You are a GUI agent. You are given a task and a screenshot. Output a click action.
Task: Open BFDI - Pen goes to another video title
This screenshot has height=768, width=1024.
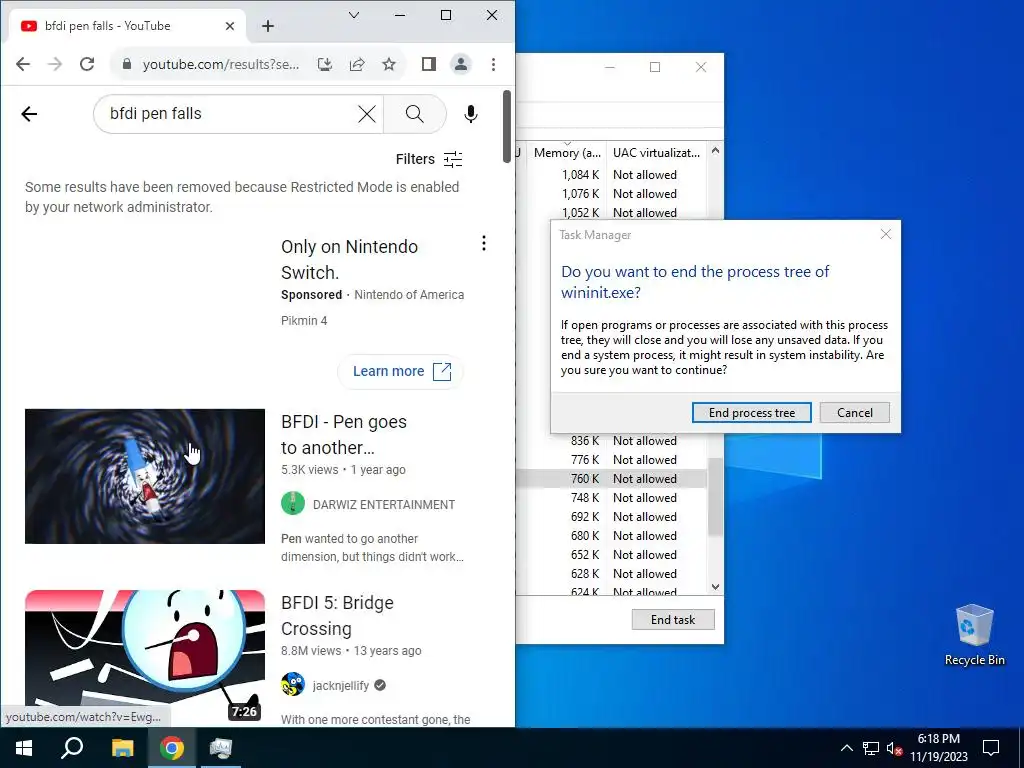(344, 435)
